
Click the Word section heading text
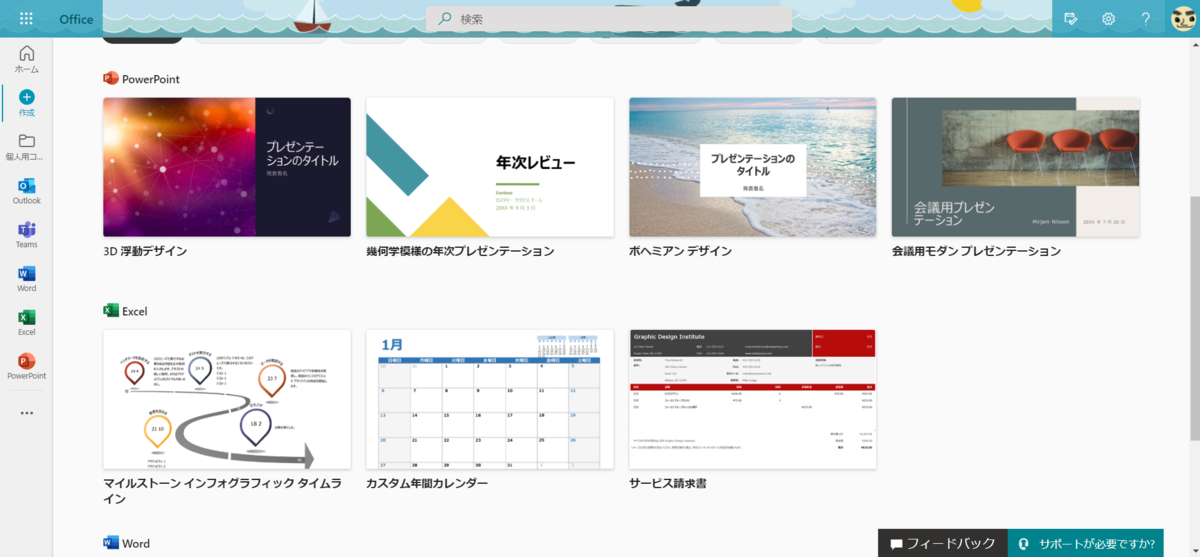coord(136,543)
